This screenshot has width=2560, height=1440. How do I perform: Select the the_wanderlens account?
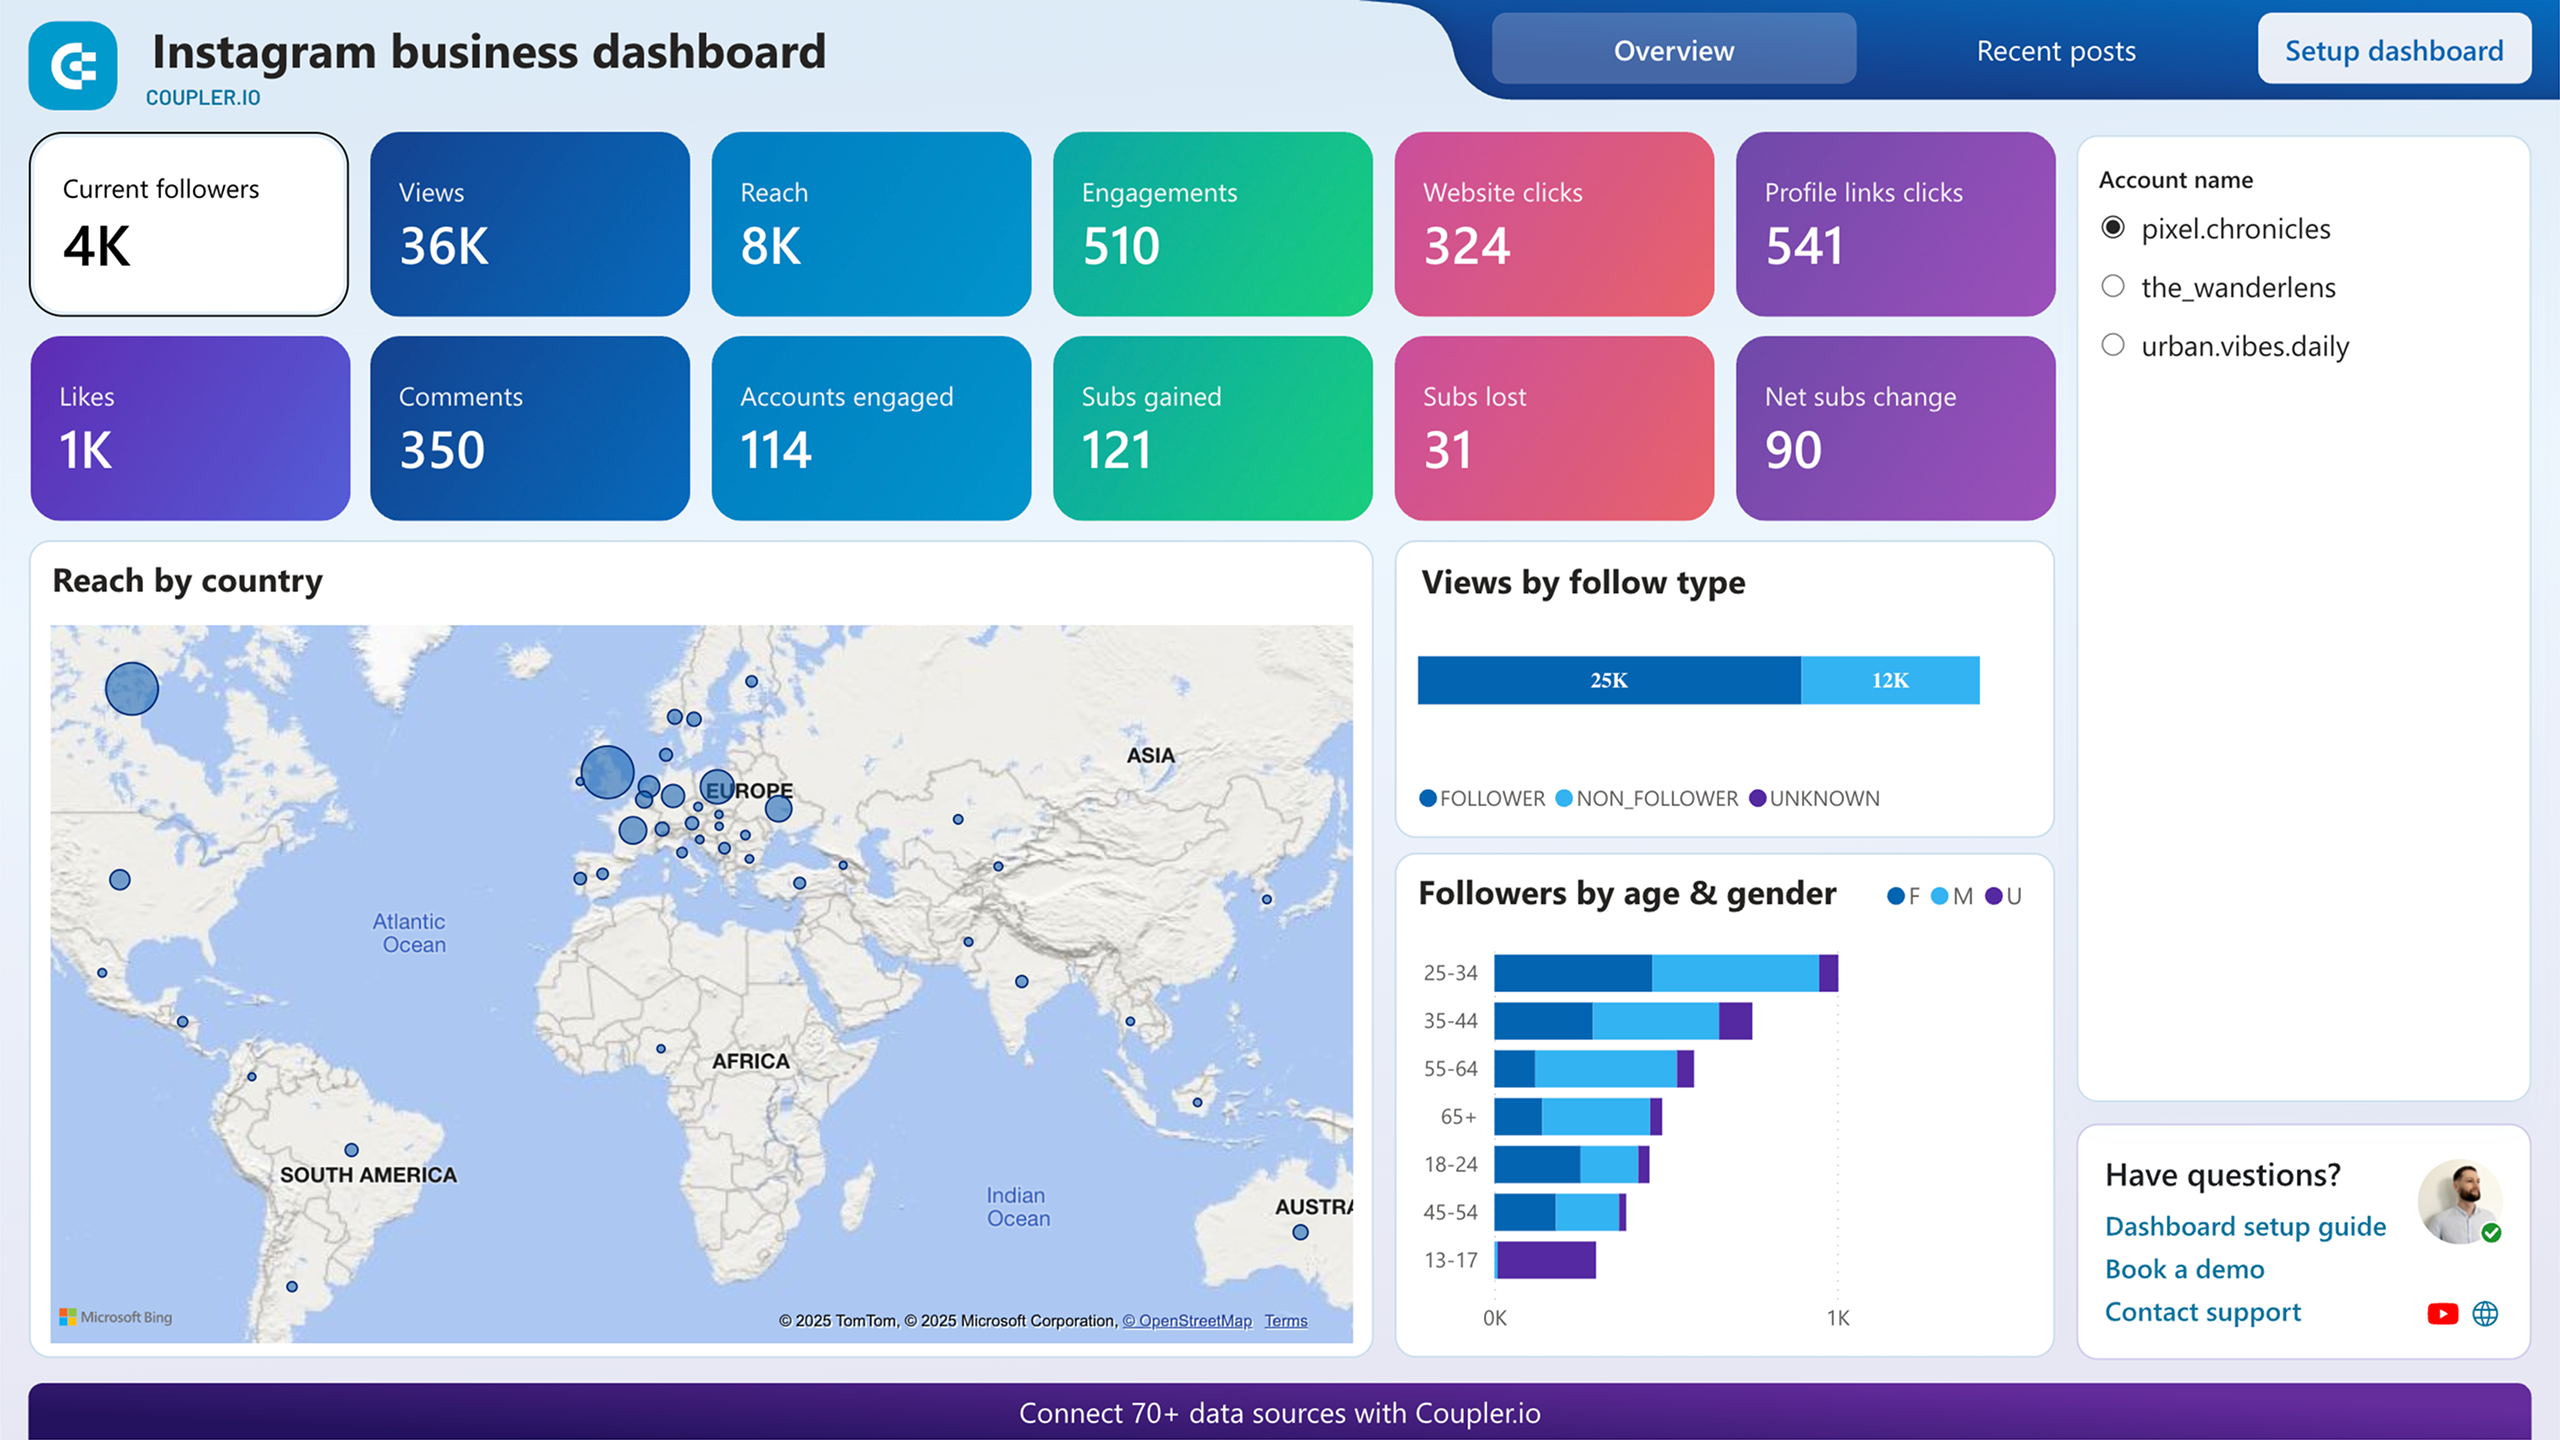[x=2113, y=287]
